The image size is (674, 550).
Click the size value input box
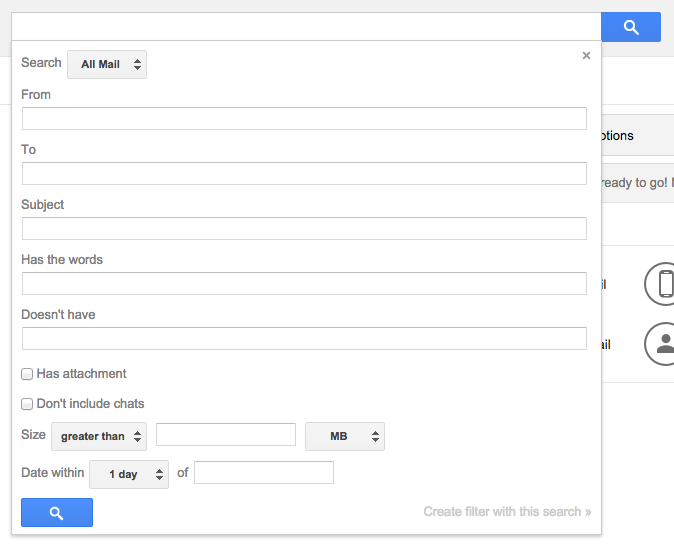click(226, 434)
